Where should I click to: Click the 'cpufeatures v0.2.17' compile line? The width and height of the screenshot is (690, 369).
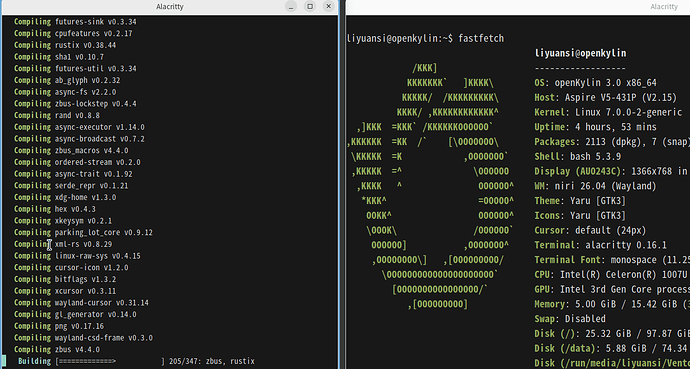click(73, 33)
